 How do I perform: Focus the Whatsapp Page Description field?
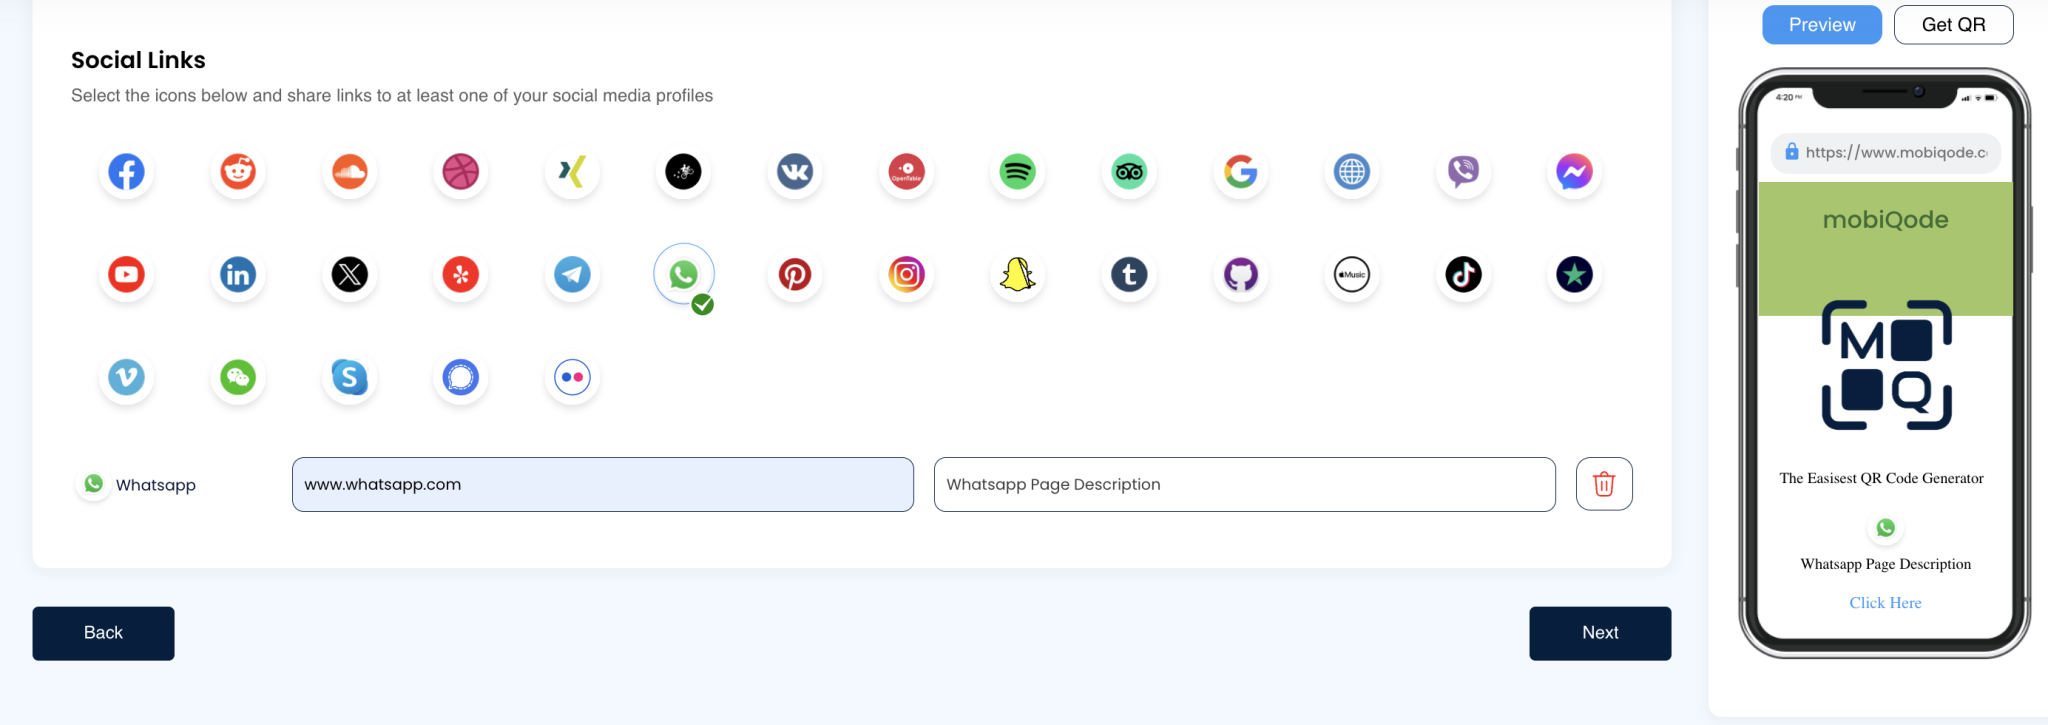(x=1244, y=485)
